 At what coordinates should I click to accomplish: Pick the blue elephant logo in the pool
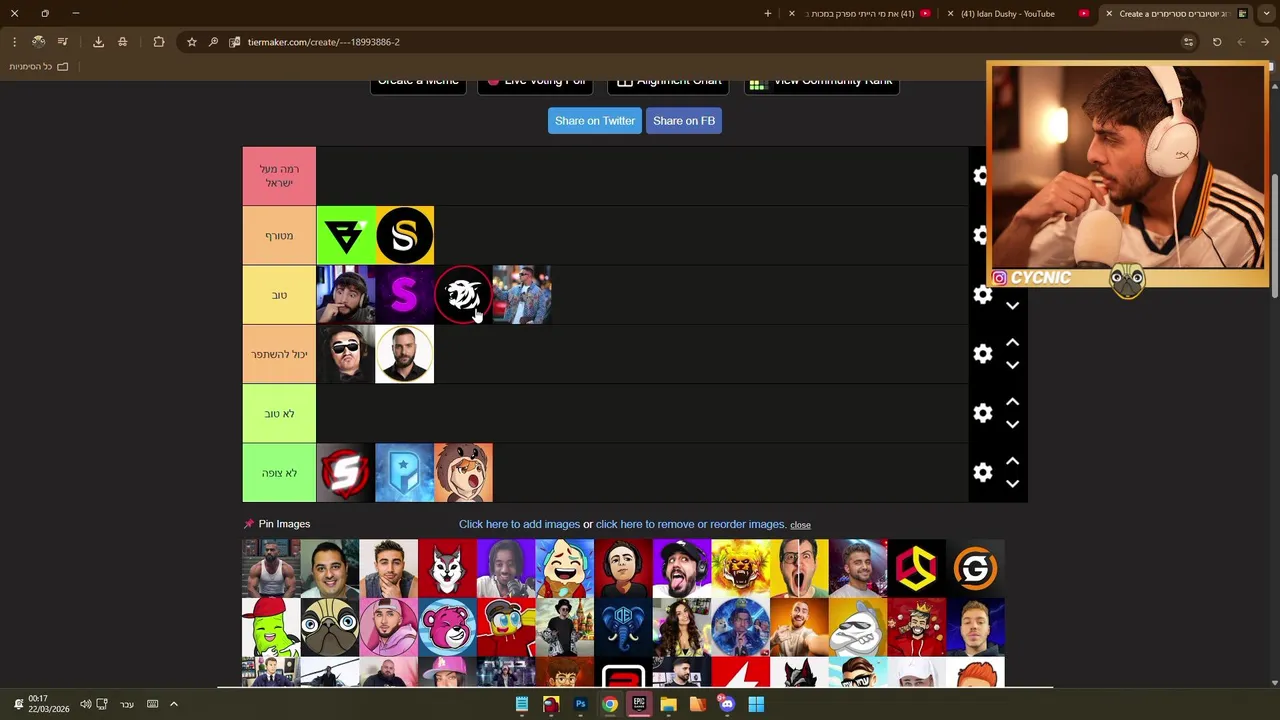tap(623, 627)
